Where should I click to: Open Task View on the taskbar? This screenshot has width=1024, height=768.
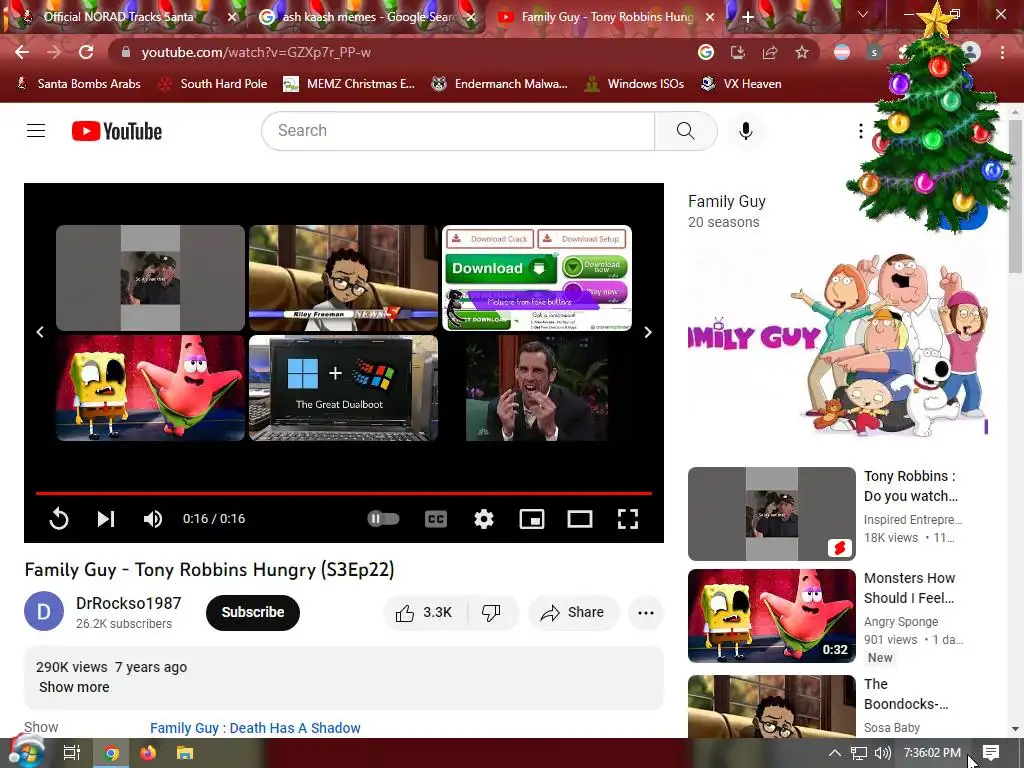pos(72,753)
